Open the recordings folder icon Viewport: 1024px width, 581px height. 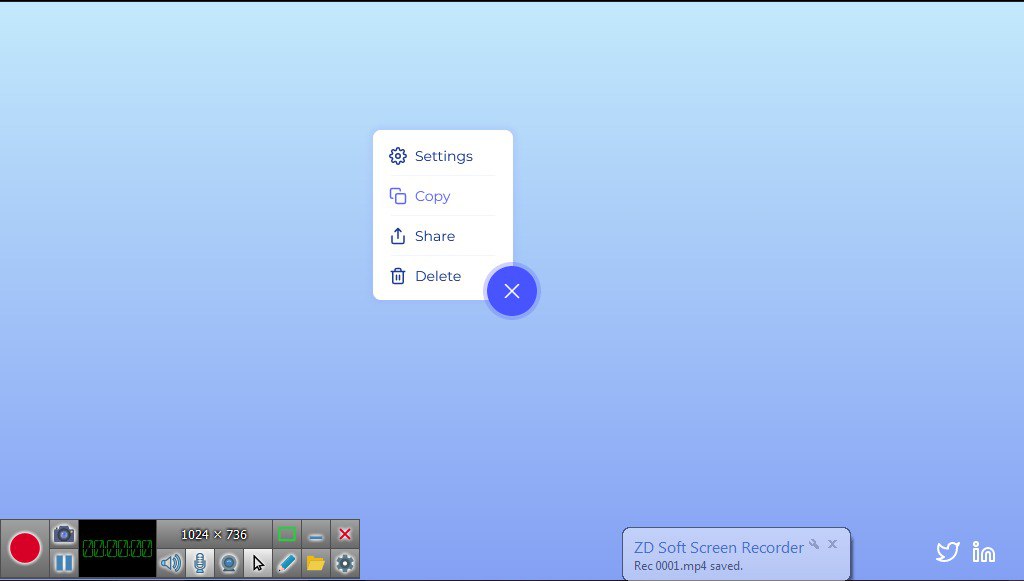(x=315, y=563)
